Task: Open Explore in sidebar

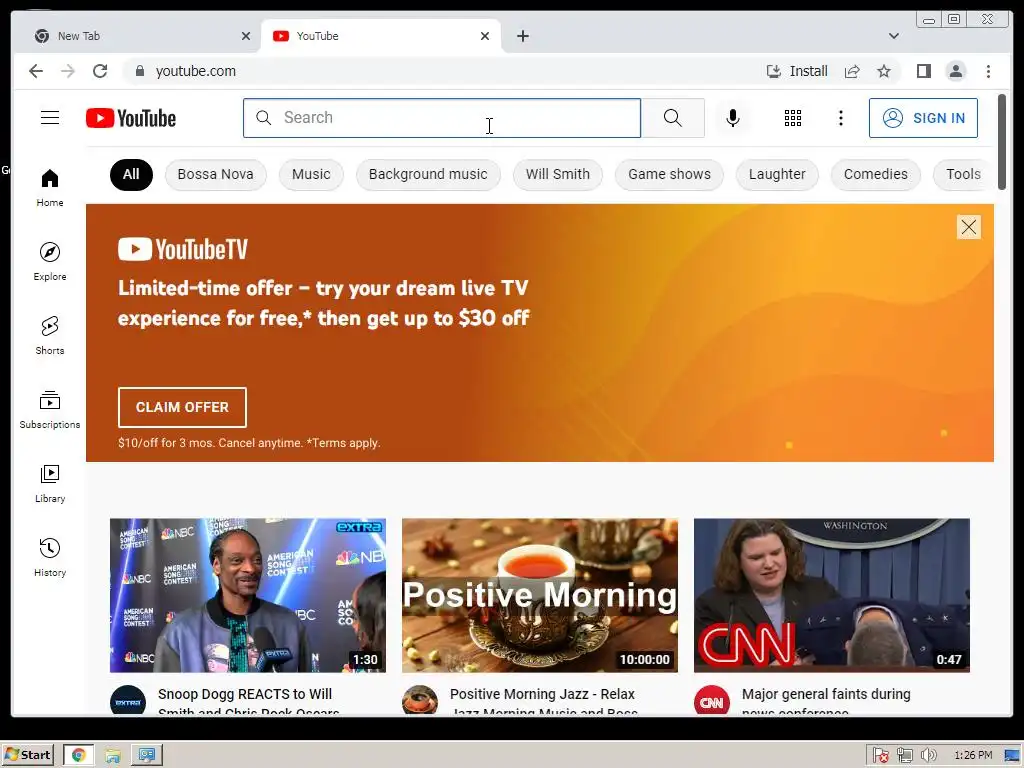Action: (x=50, y=262)
